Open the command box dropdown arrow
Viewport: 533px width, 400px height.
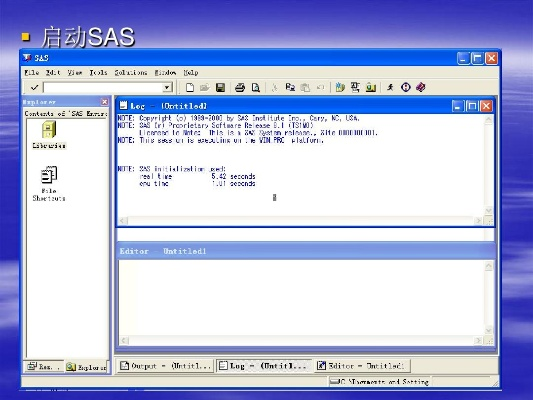(x=167, y=87)
